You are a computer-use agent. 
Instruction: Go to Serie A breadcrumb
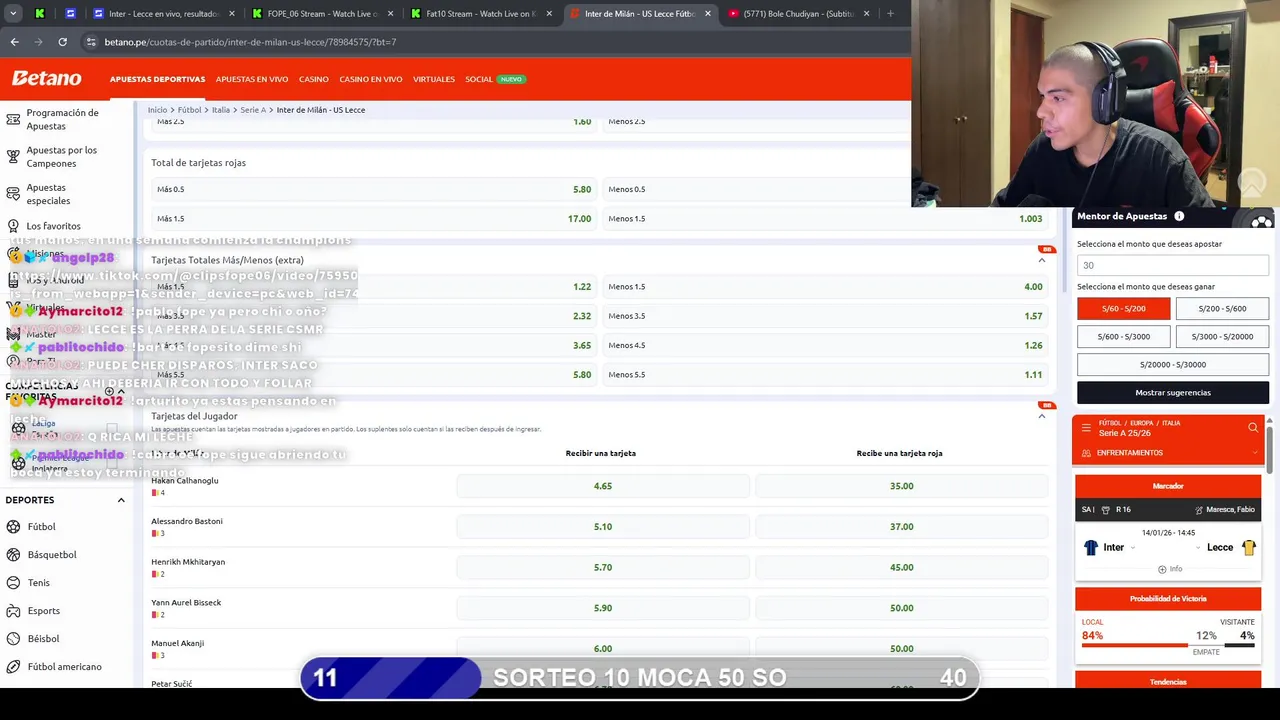[x=253, y=110]
